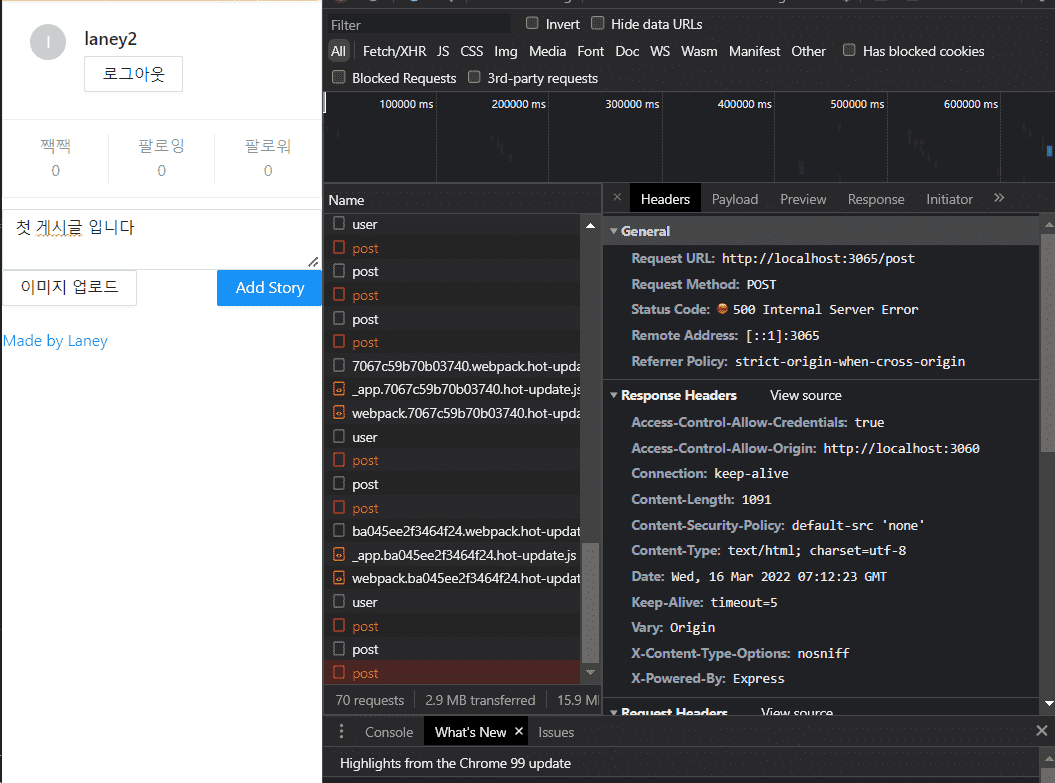Click the request list scrollbar thumb
The width and height of the screenshot is (1055, 783).
[x=590, y=603]
